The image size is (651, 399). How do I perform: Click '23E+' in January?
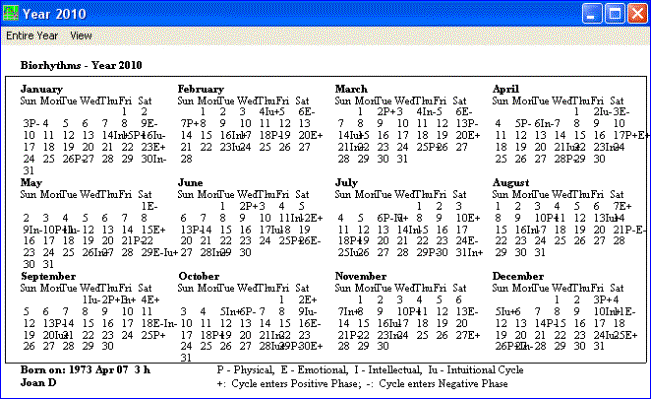point(153,147)
